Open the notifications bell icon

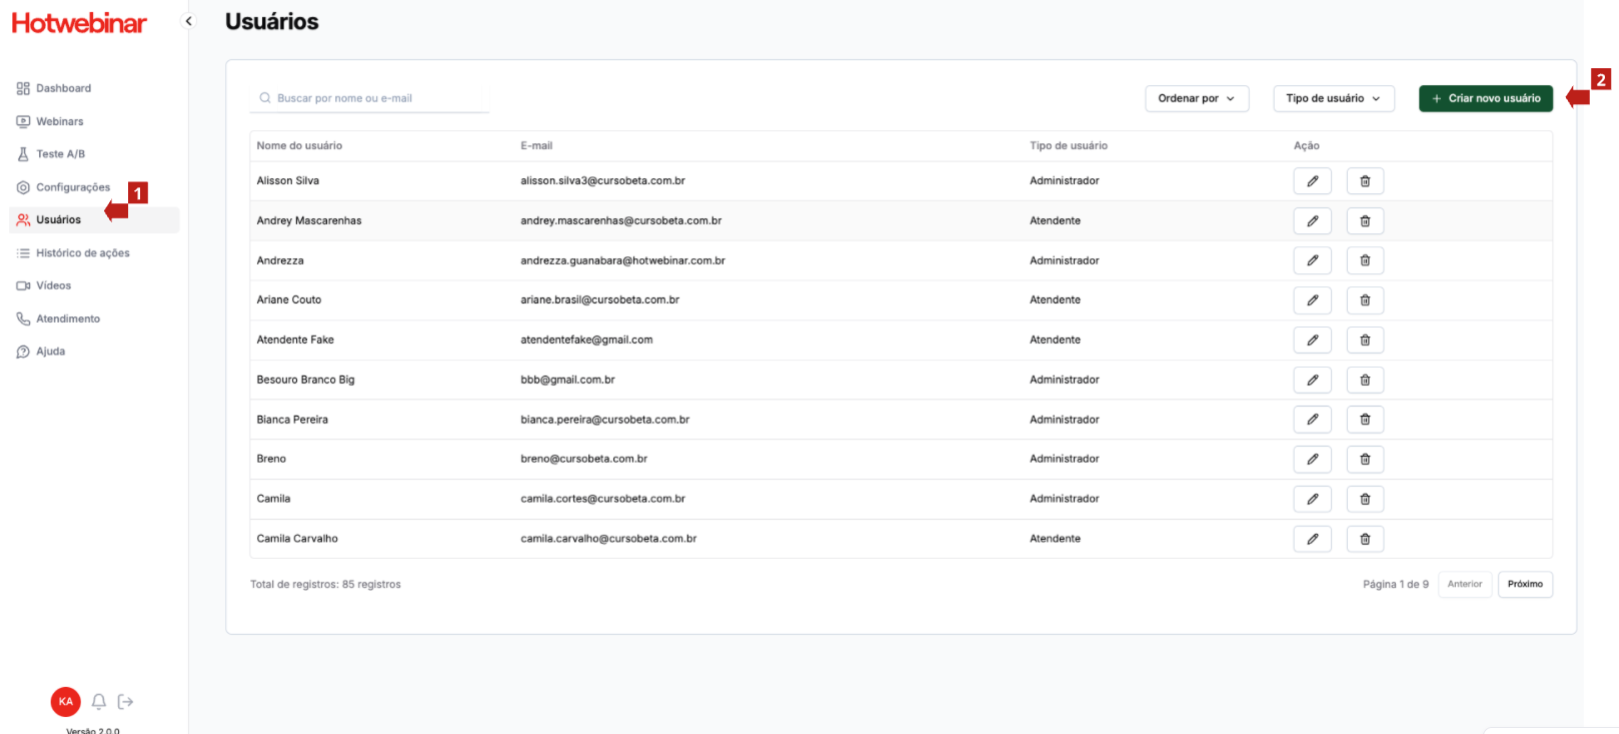99,702
